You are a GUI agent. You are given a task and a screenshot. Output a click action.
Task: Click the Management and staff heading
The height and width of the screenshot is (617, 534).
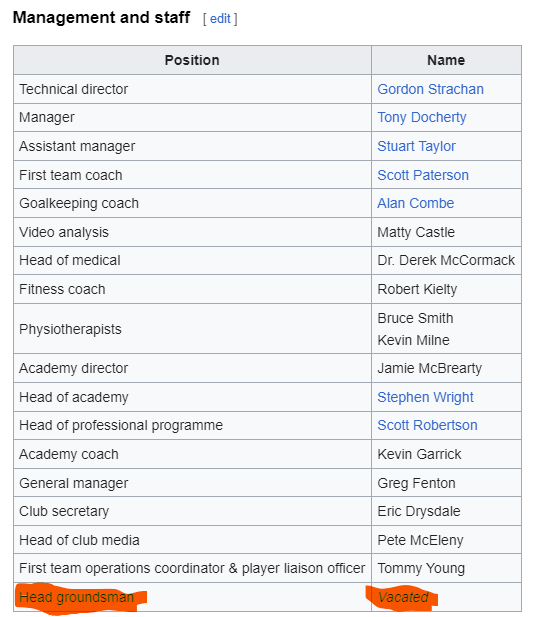click(x=102, y=18)
